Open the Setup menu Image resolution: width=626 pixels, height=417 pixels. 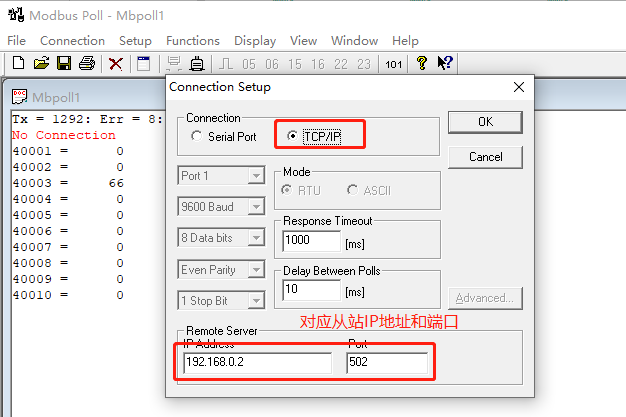135,41
